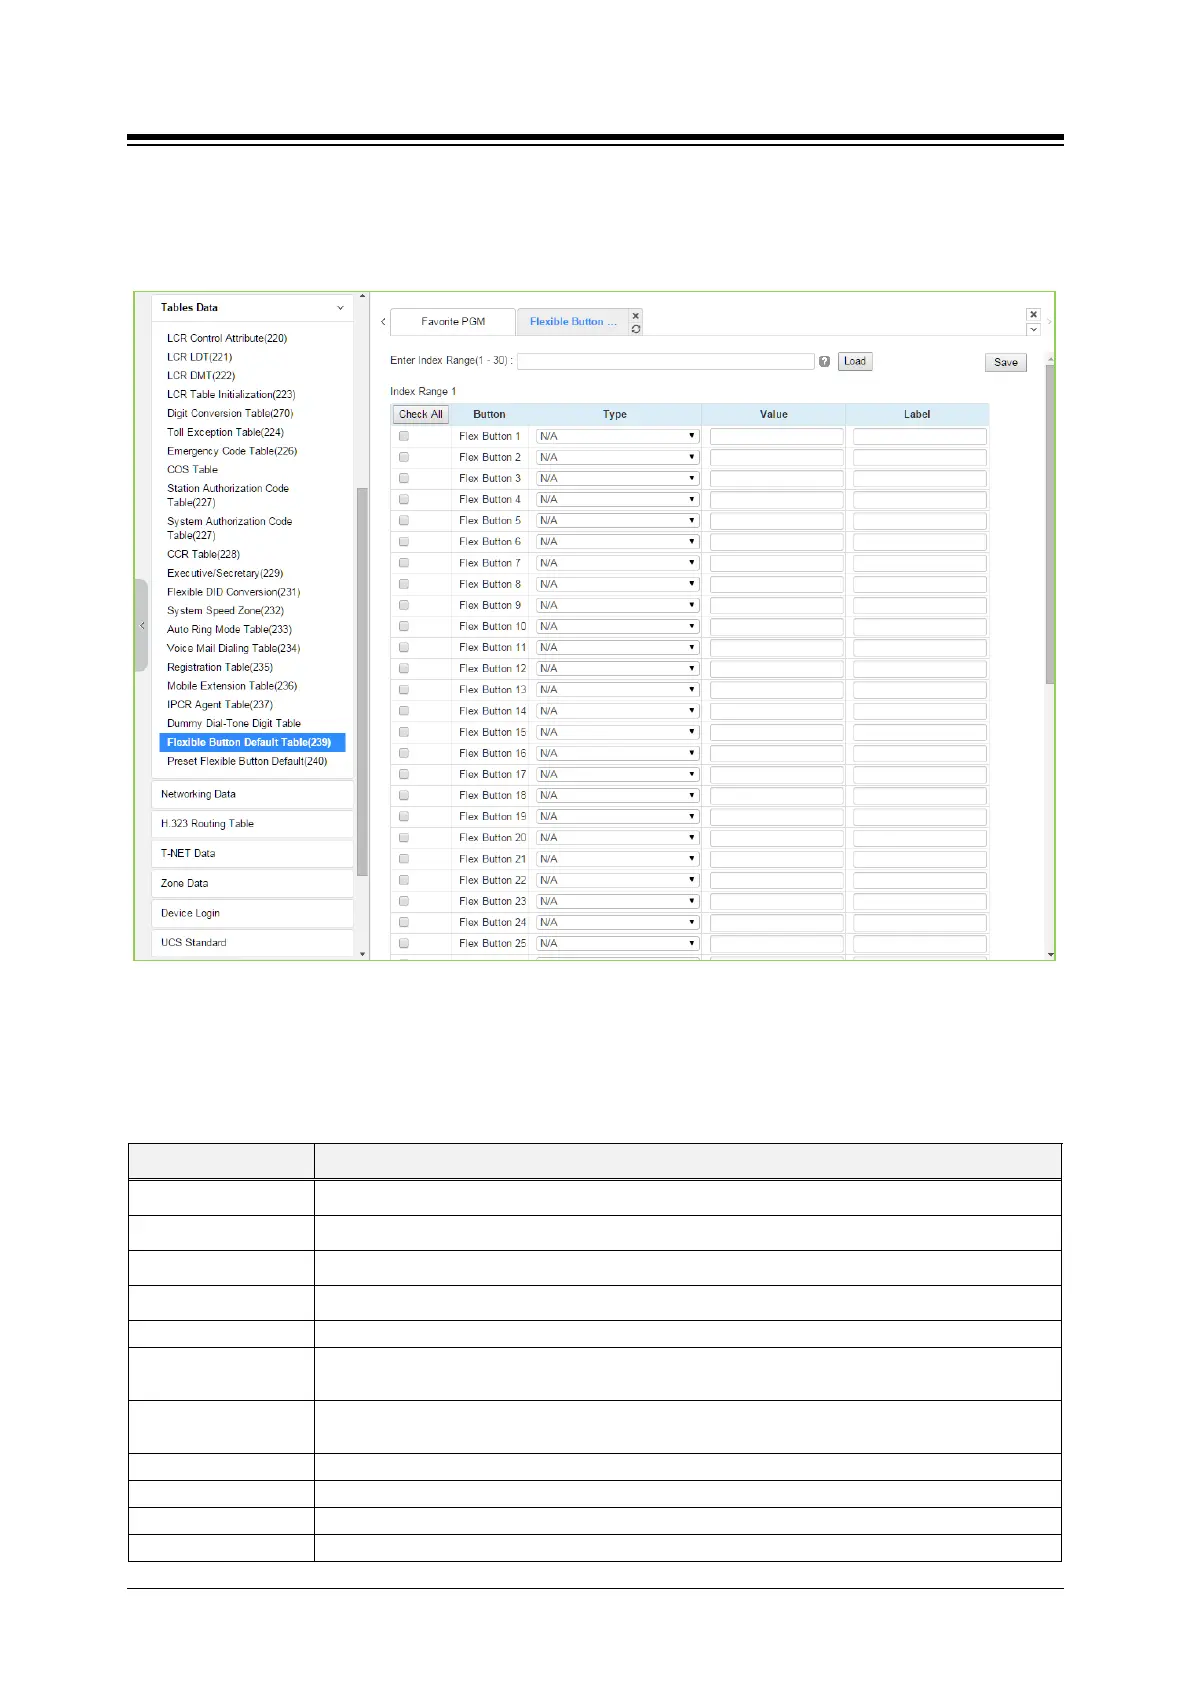Collapse the left sidebar using the arrow handle
Image resolution: width=1191 pixels, height=1684 pixels.
(142, 626)
